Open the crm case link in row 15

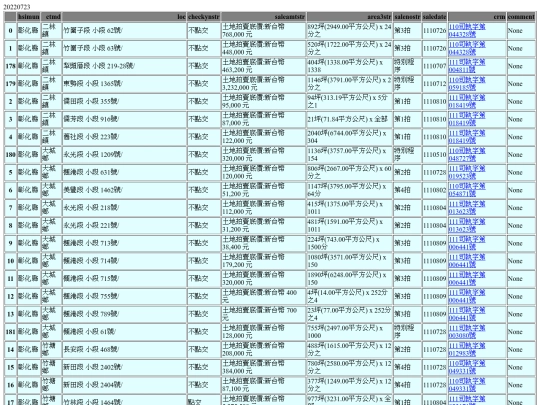click(467, 367)
